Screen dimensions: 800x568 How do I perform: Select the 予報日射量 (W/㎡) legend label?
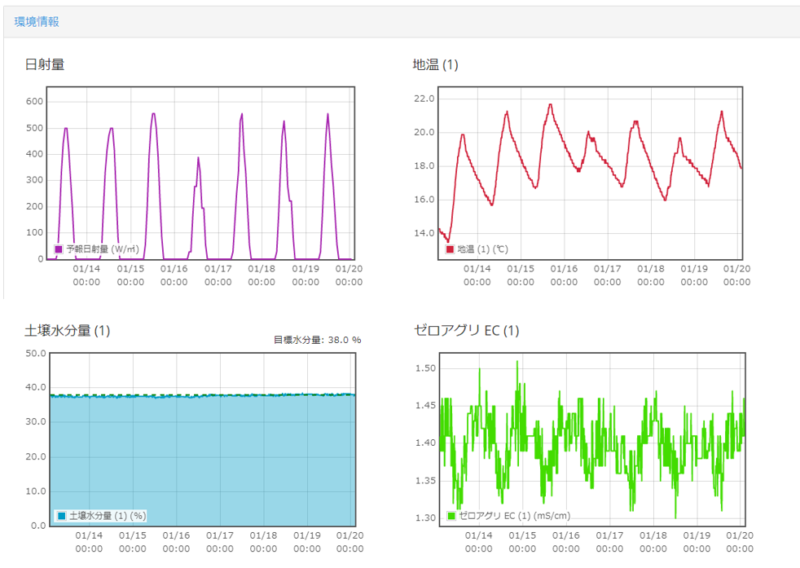coord(103,249)
